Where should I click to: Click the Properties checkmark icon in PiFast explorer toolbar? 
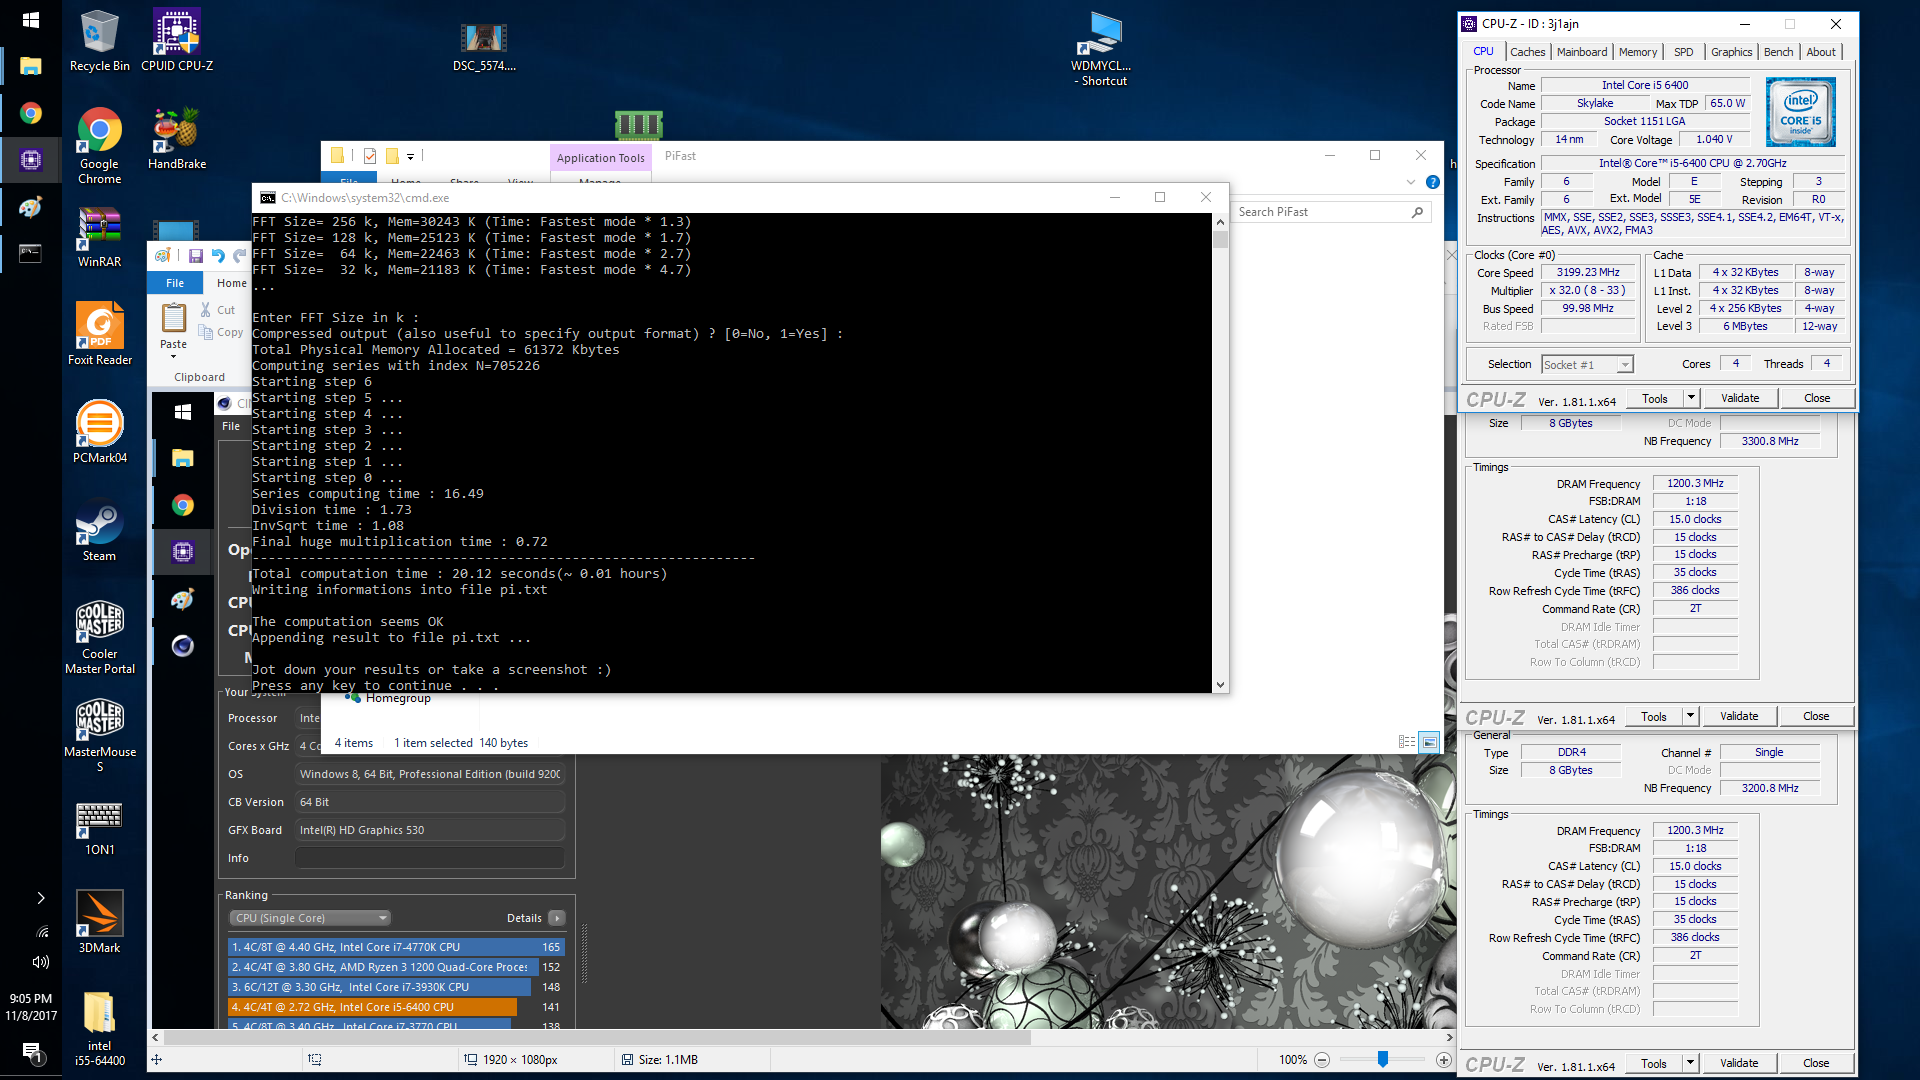(370, 155)
